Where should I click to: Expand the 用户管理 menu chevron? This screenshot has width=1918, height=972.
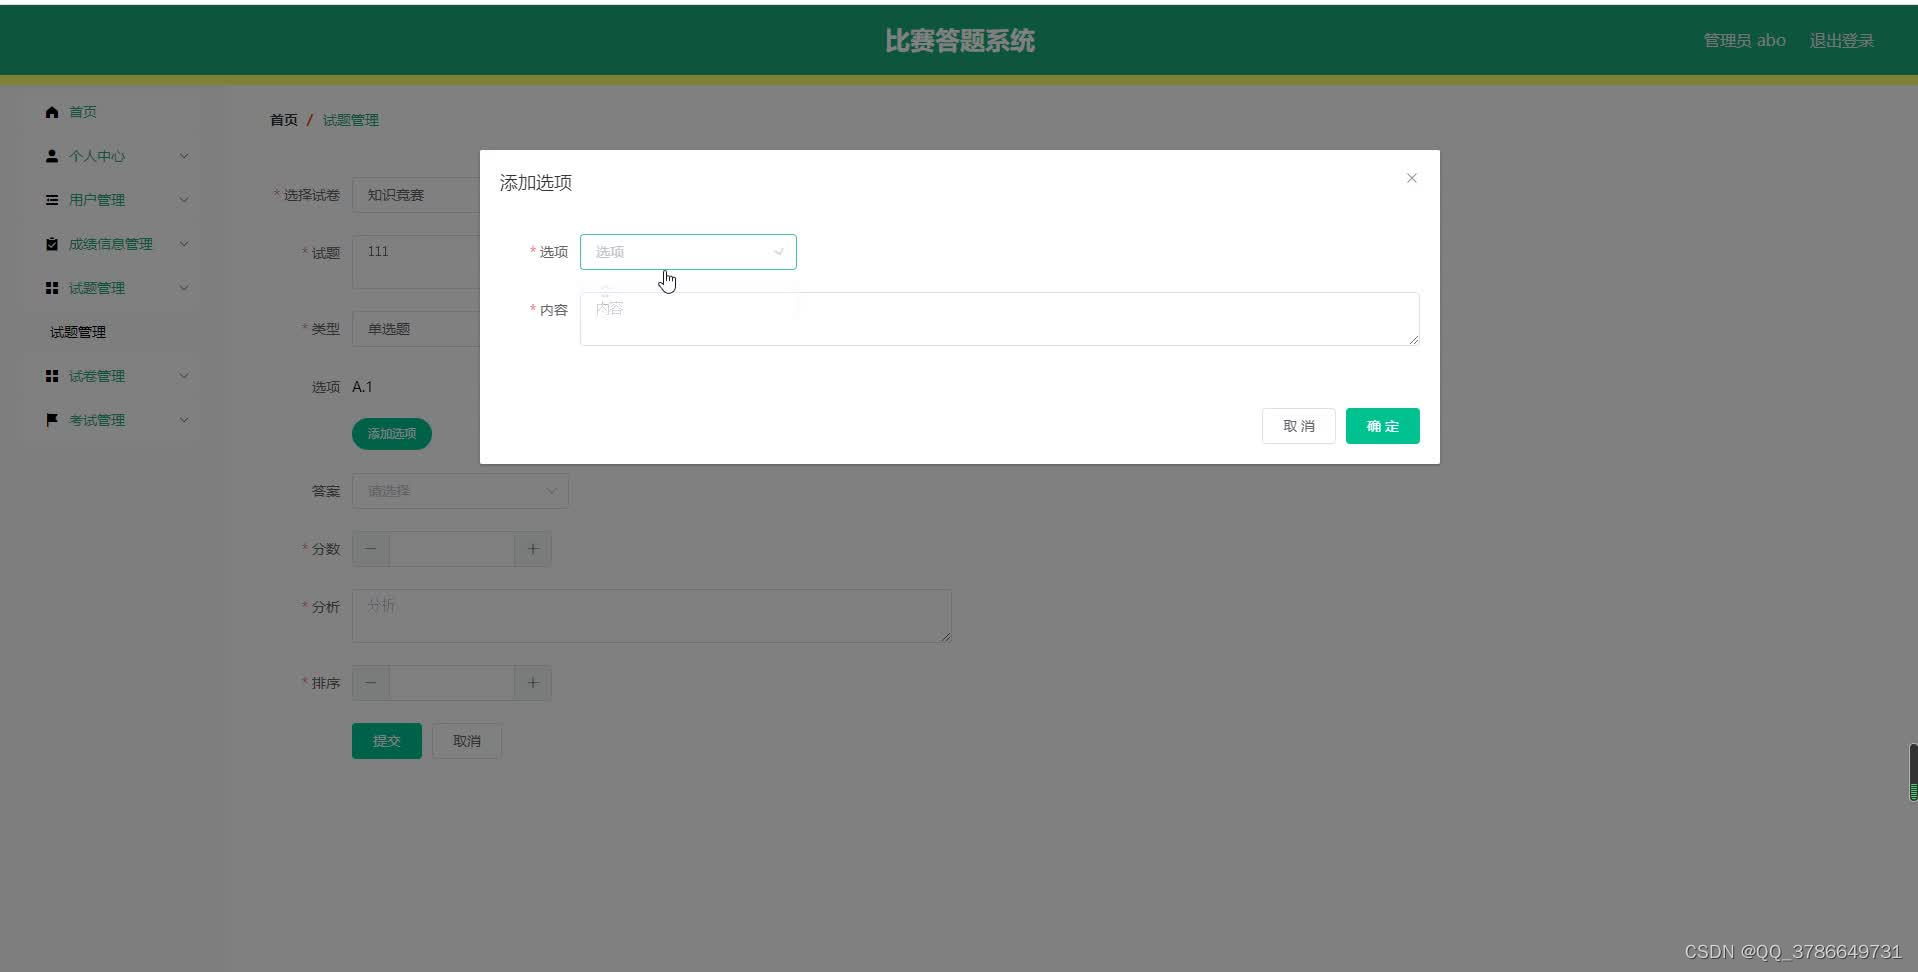(184, 200)
